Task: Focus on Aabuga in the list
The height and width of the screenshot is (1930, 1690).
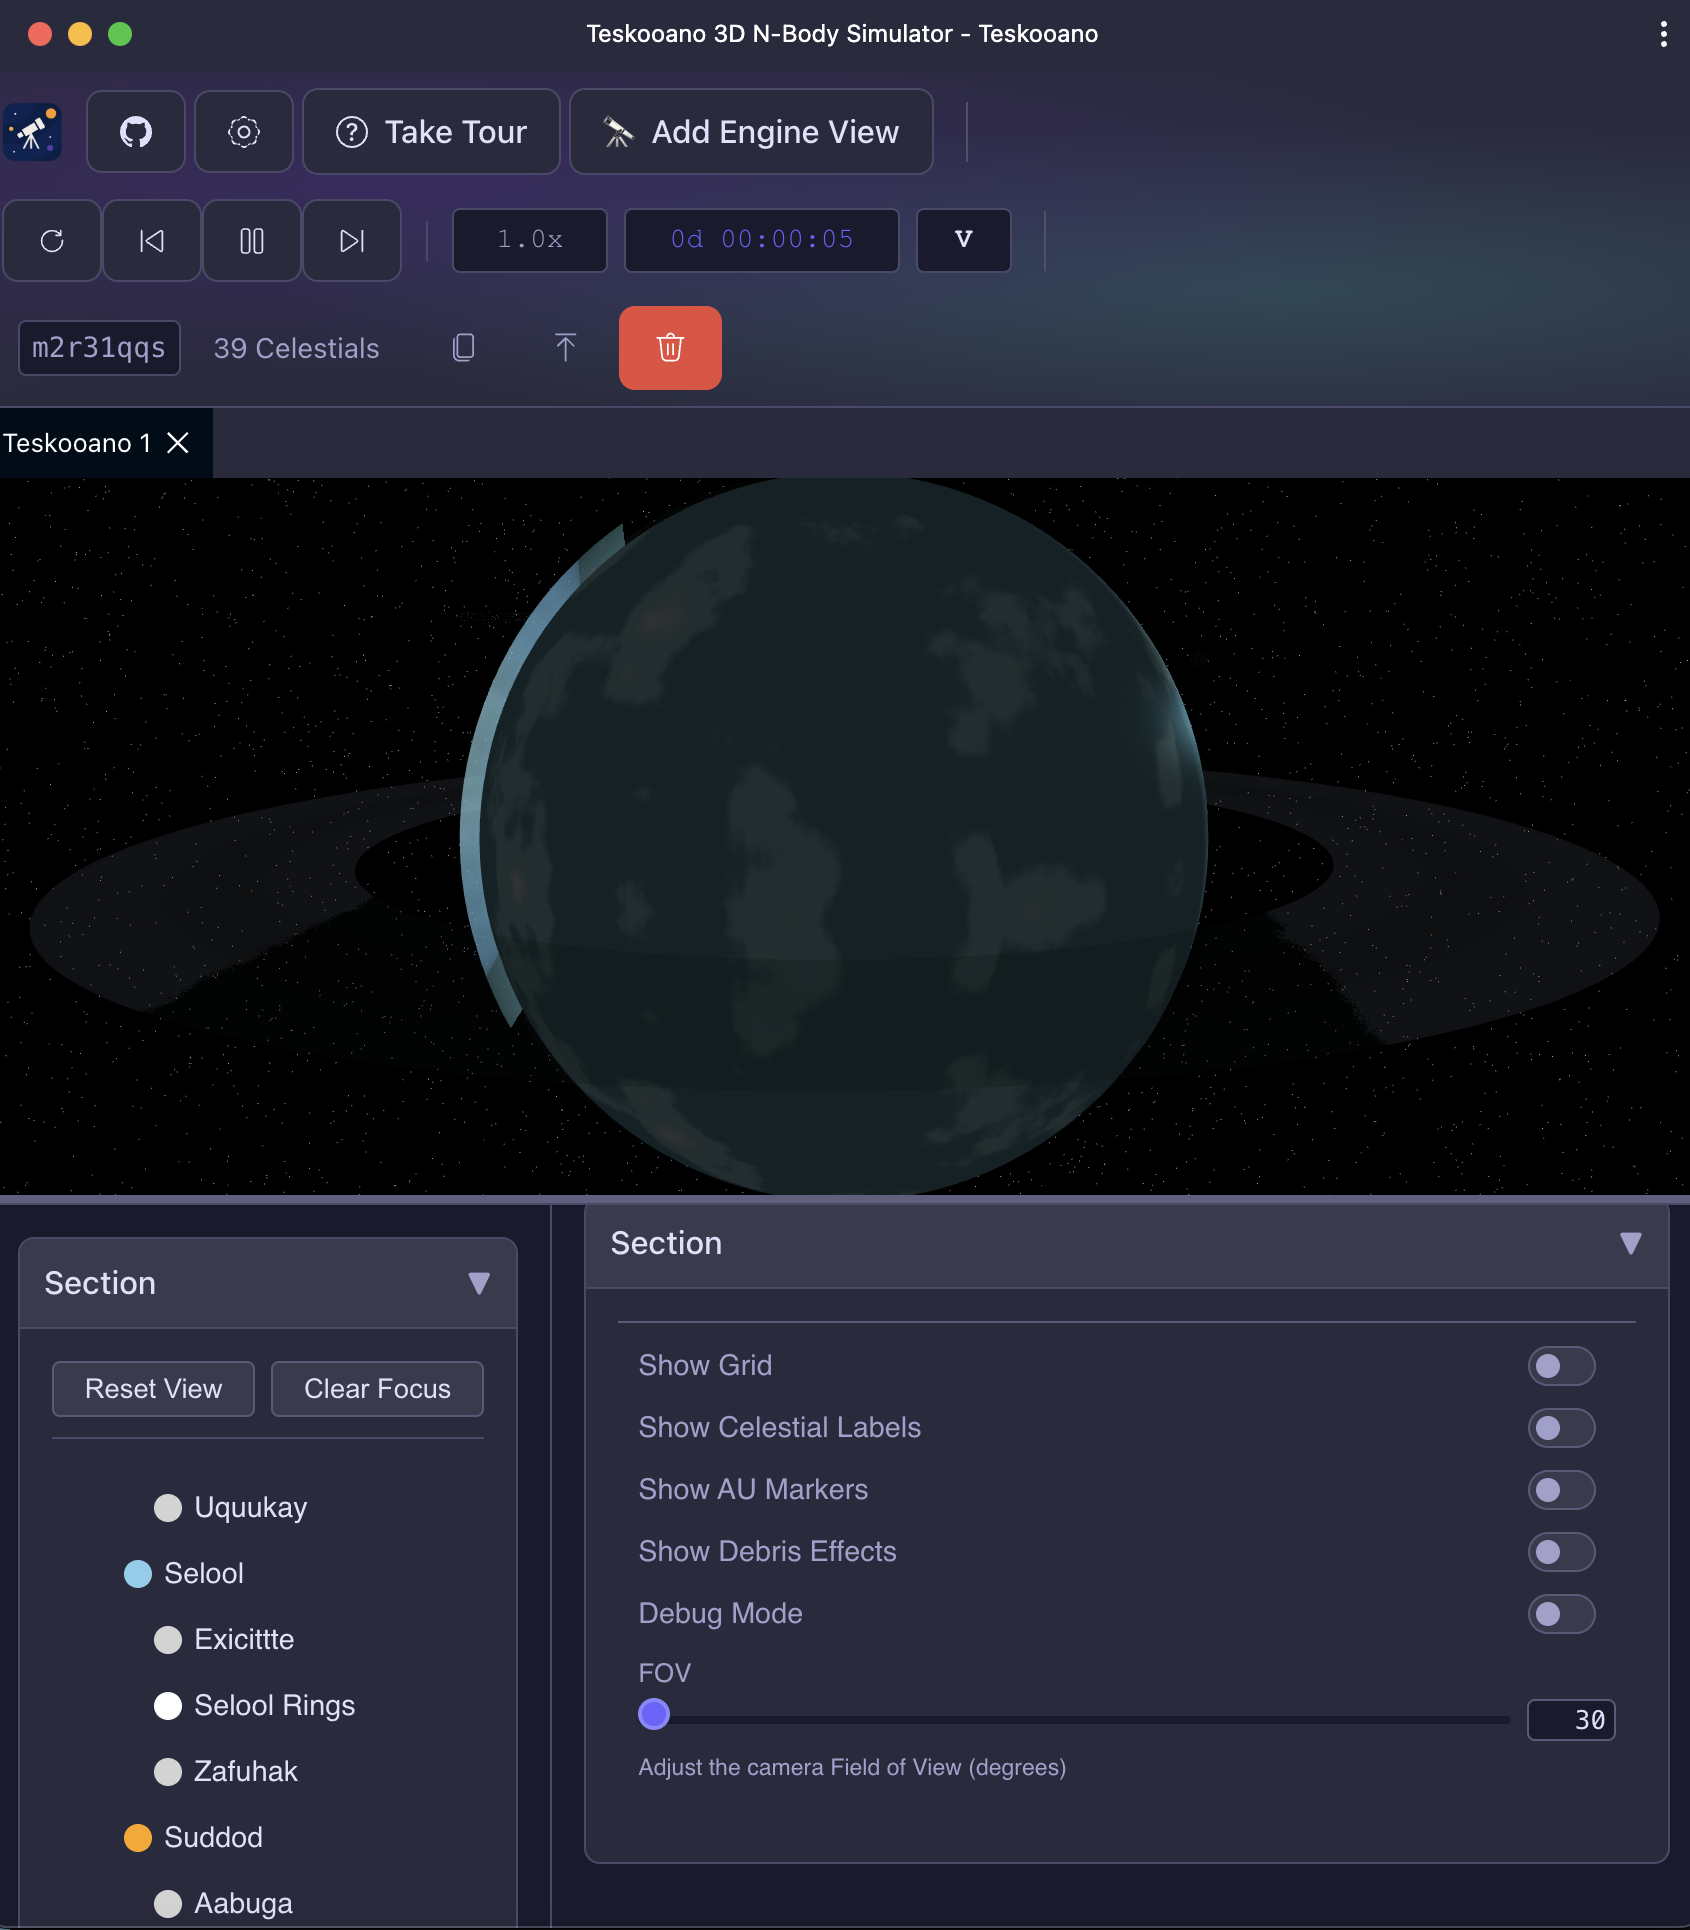Action: (223, 1903)
